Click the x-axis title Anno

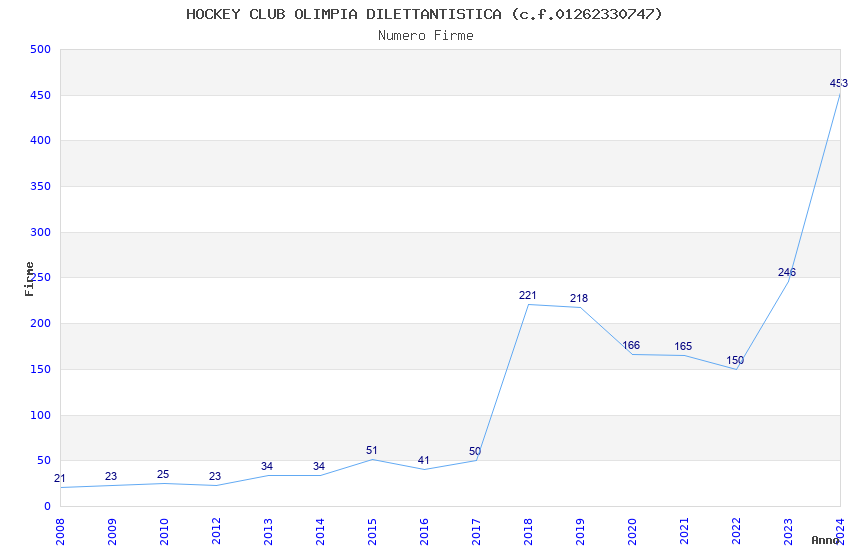click(x=825, y=540)
